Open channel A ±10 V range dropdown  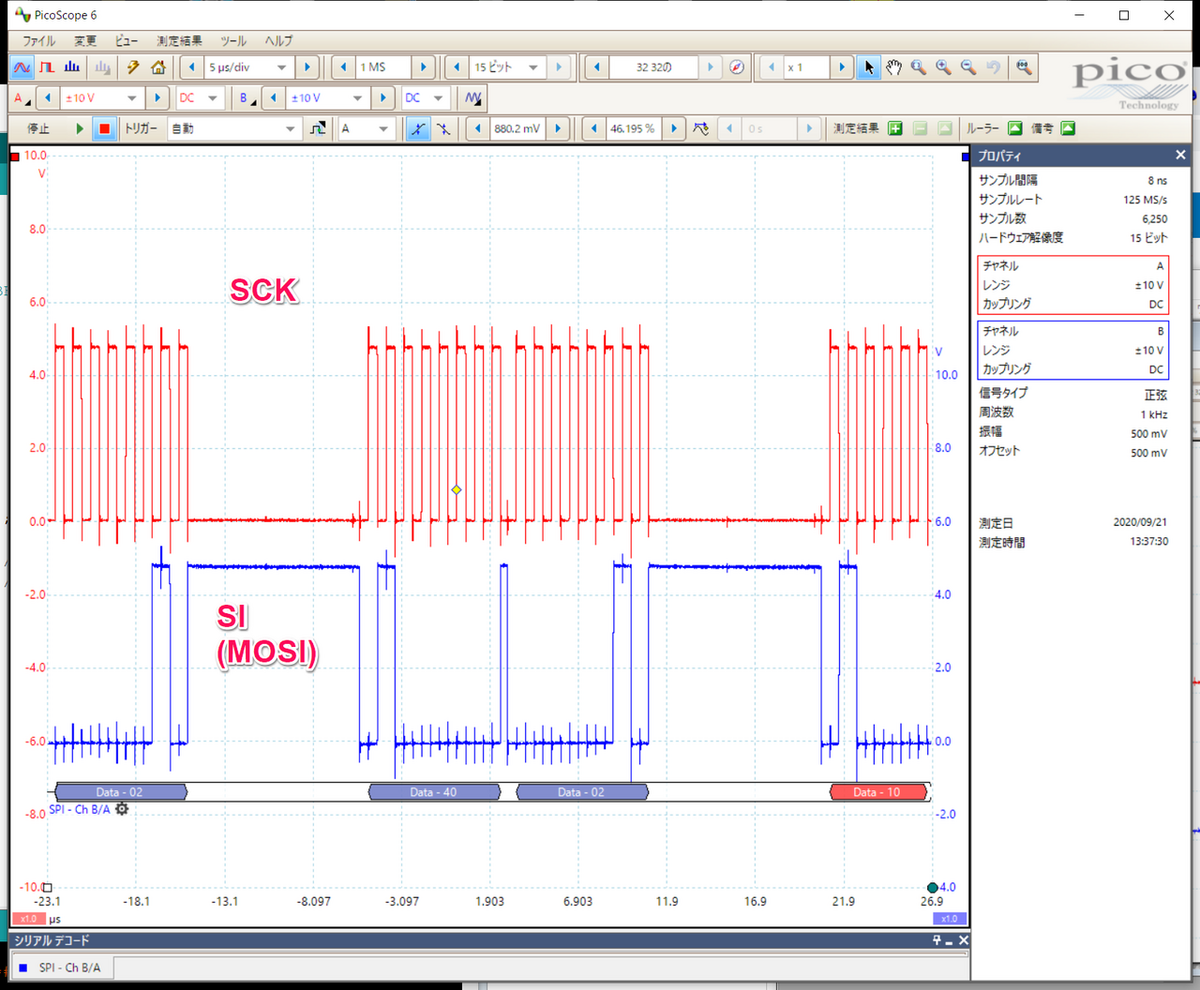[130, 98]
